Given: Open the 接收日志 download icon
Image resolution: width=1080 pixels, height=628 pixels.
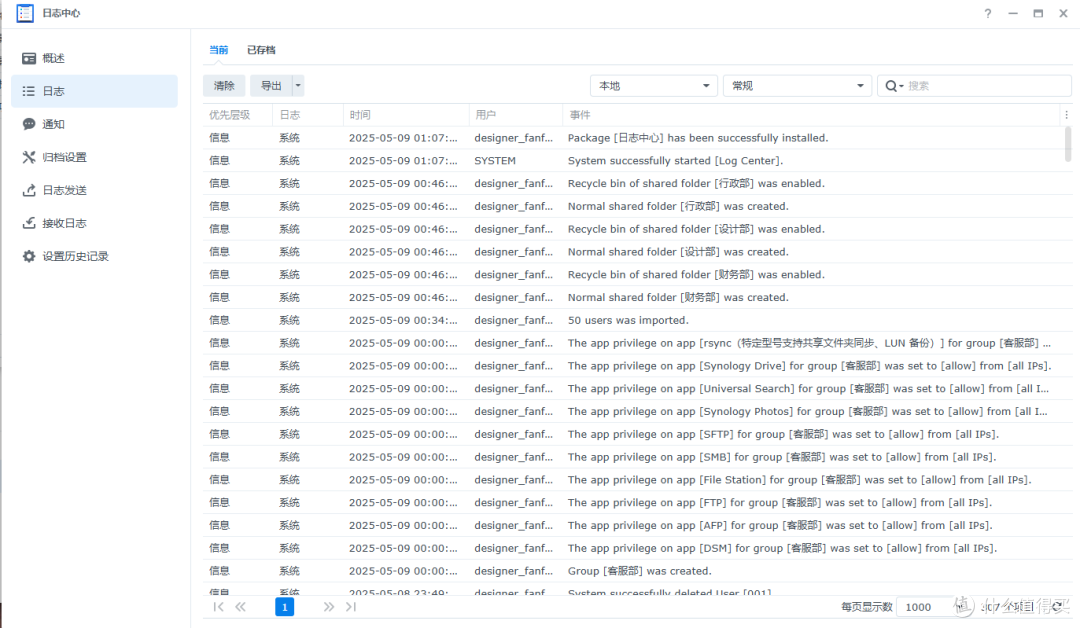Looking at the screenshot, I should coord(29,223).
